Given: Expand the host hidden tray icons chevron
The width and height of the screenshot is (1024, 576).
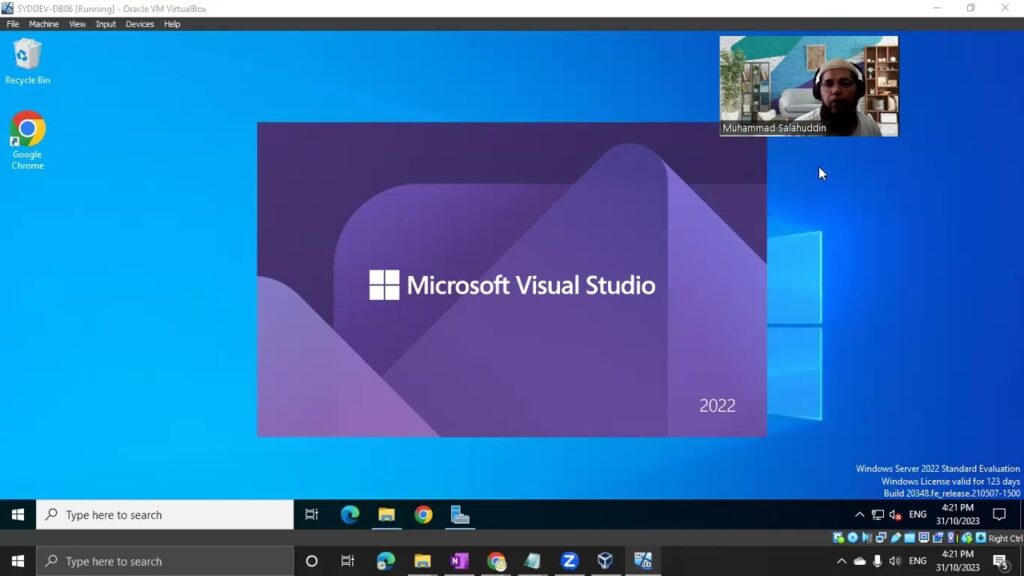Looking at the screenshot, I should coord(841,561).
